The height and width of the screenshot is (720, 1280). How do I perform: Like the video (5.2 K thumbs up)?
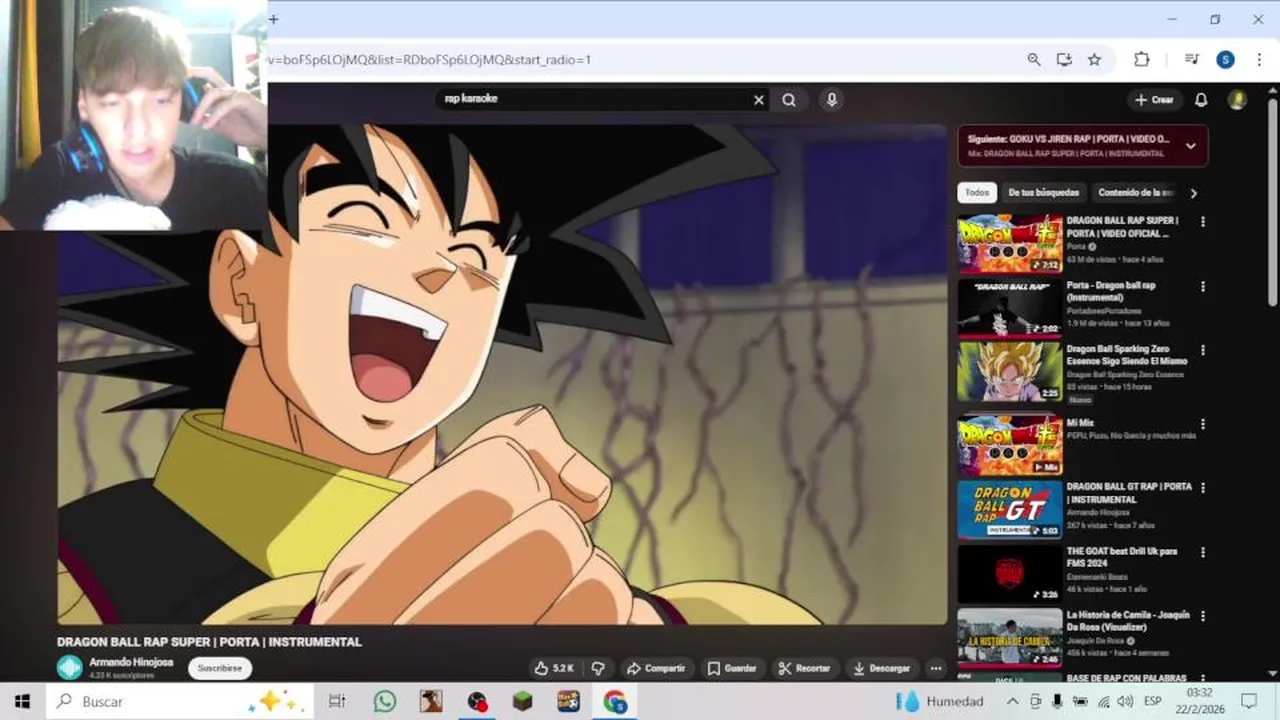554,668
